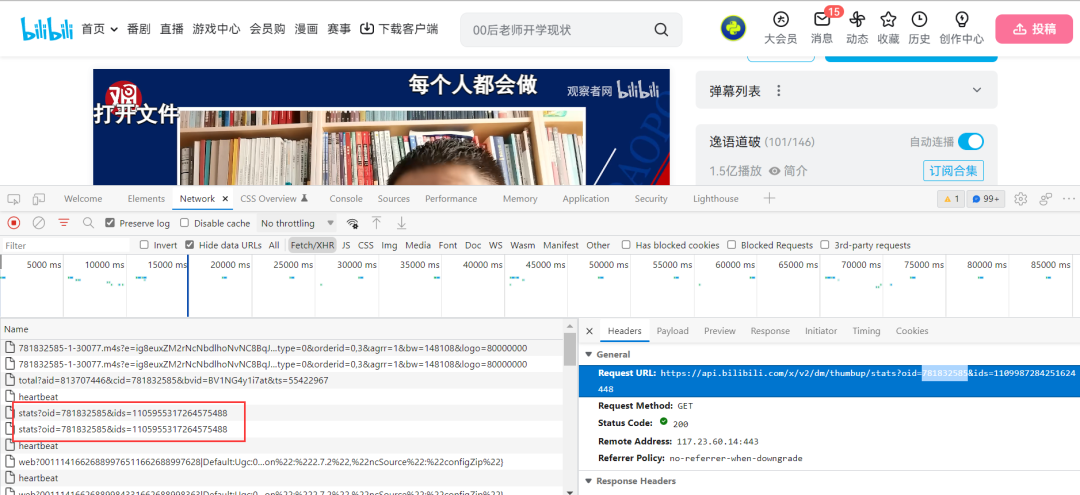1080x495 pixels.
Task: Switch to the Elements tab
Action: pyautogui.click(x=146, y=198)
